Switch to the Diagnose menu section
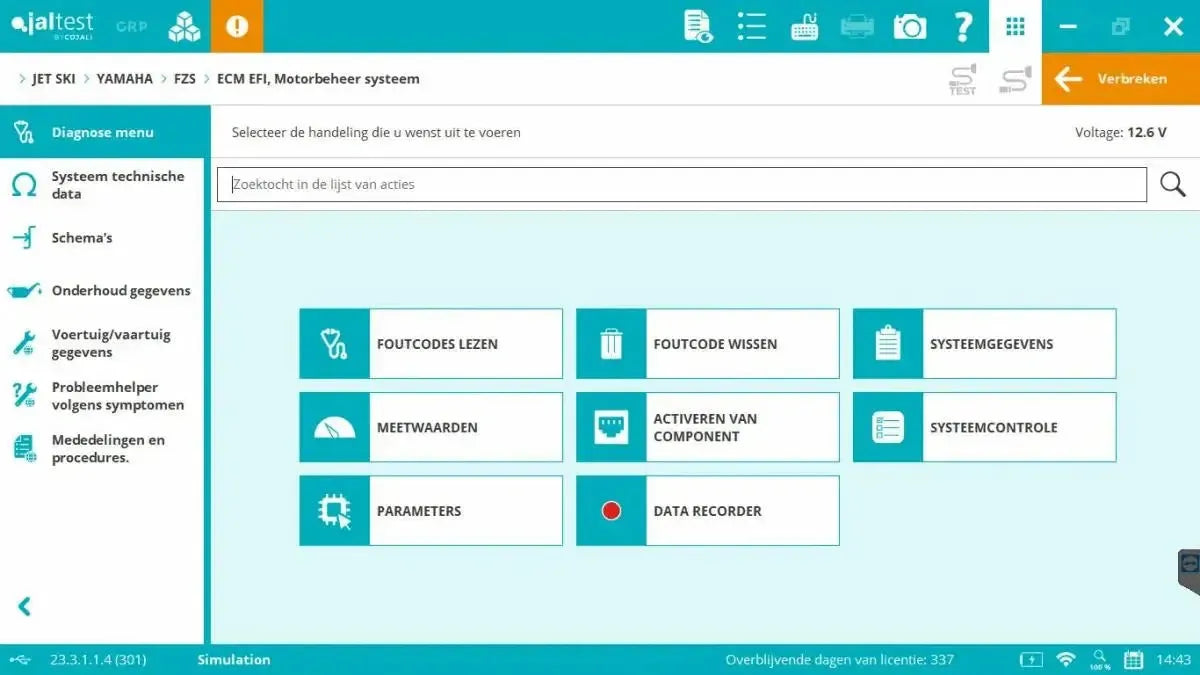 click(x=100, y=131)
